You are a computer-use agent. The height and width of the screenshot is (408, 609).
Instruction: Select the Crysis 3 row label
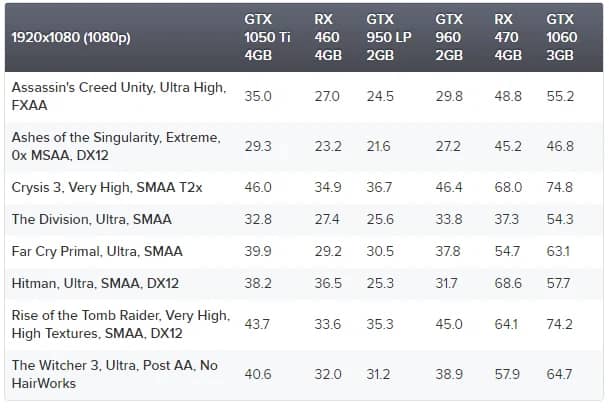tap(105, 187)
